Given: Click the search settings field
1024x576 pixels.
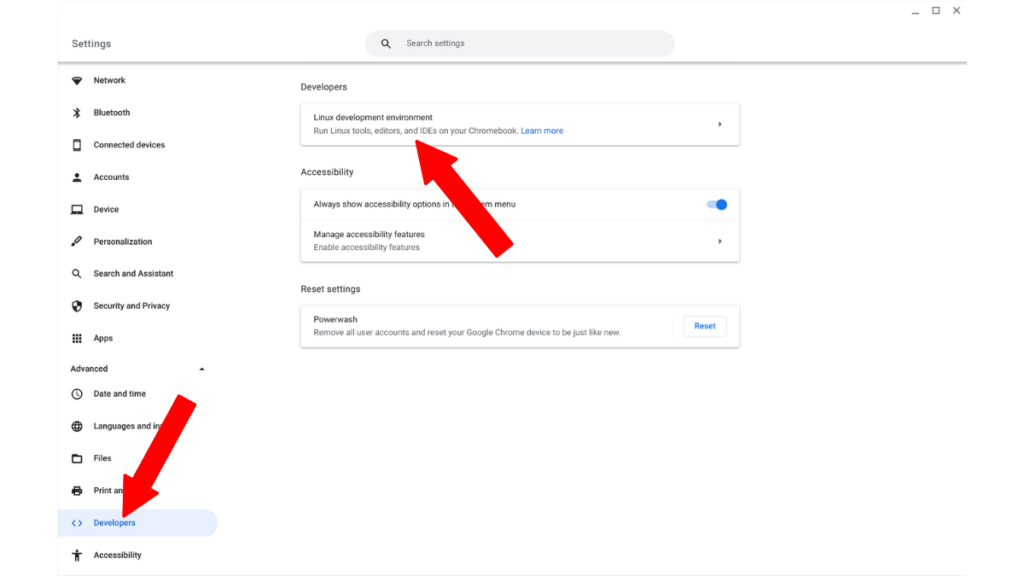Looking at the screenshot, I should point(519,43).
